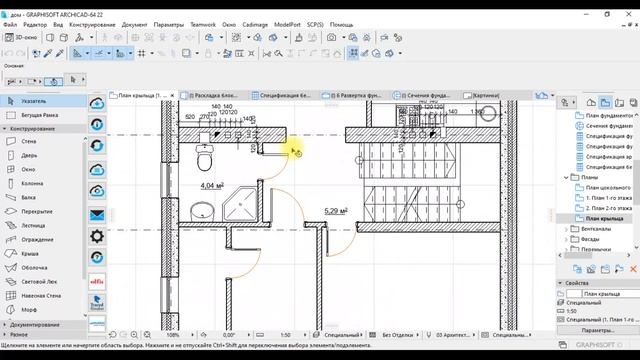Activate the Бегущая Рамка (Marquee) tool
640x360 pixels.
pyautogui.click(x=43, y=115)
